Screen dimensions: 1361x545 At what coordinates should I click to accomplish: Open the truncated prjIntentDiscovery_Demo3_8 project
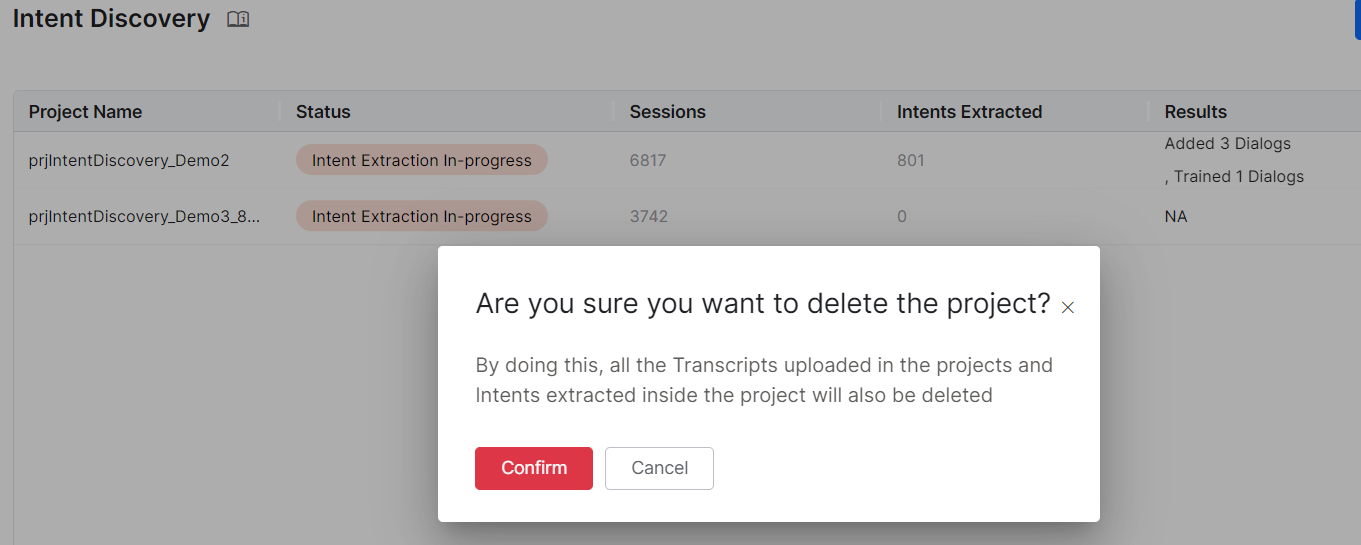click(x=144, y=216)
